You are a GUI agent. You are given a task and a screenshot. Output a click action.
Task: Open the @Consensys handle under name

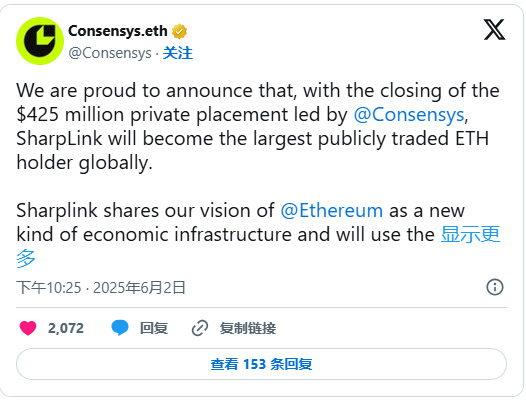pos(110,53)
